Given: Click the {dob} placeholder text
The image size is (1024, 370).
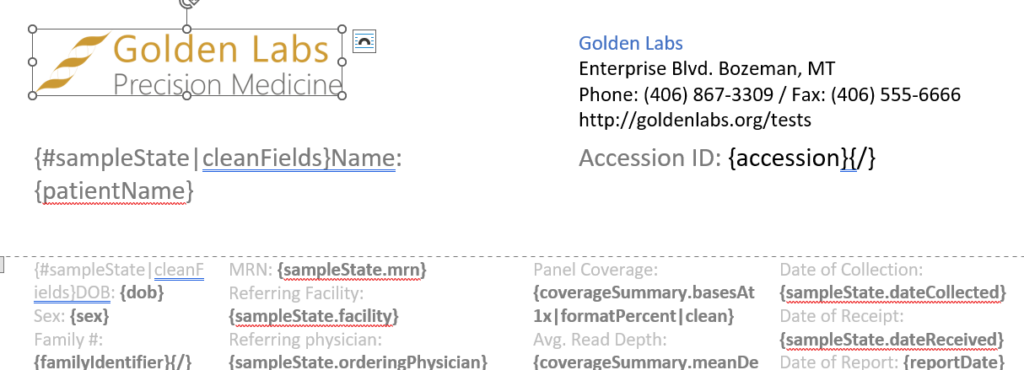Looking at the screenshot, I should tap(142, 292).
